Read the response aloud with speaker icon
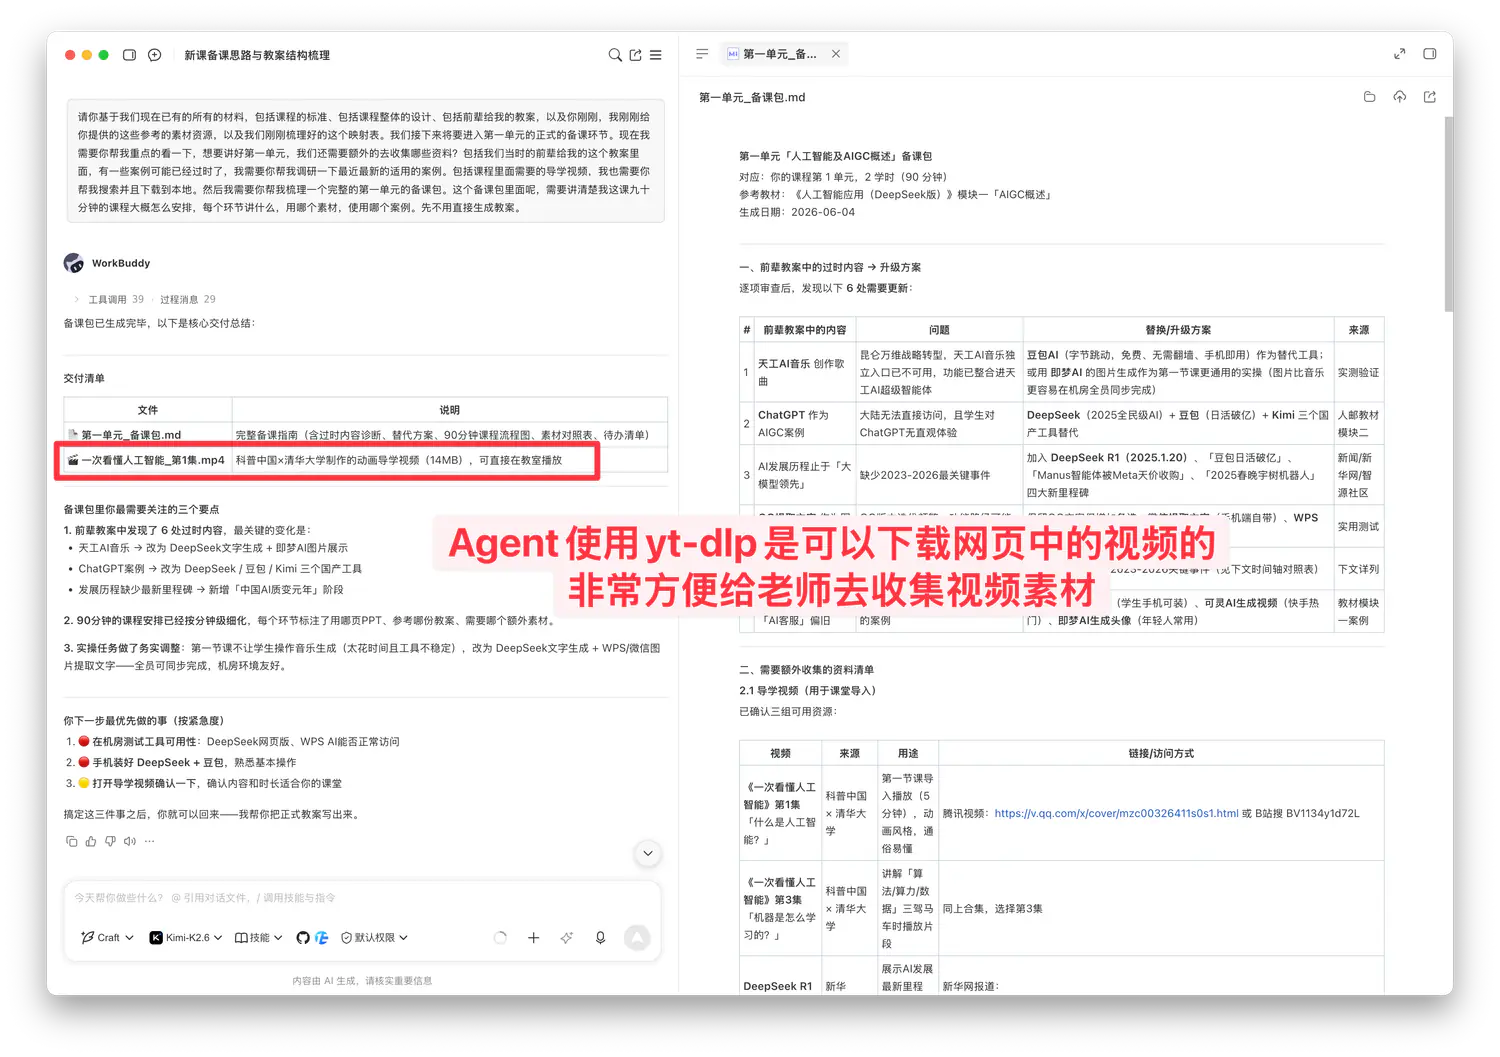Viewport: 1500px width, 1057px height. click(130, 841)
